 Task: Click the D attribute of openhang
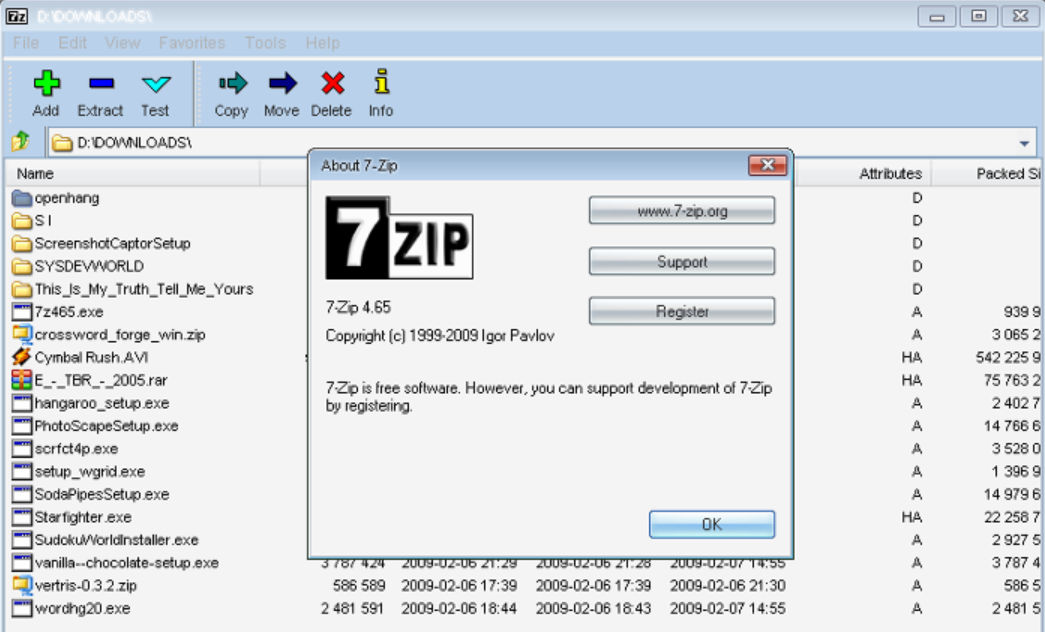click(x=917, y=198)
